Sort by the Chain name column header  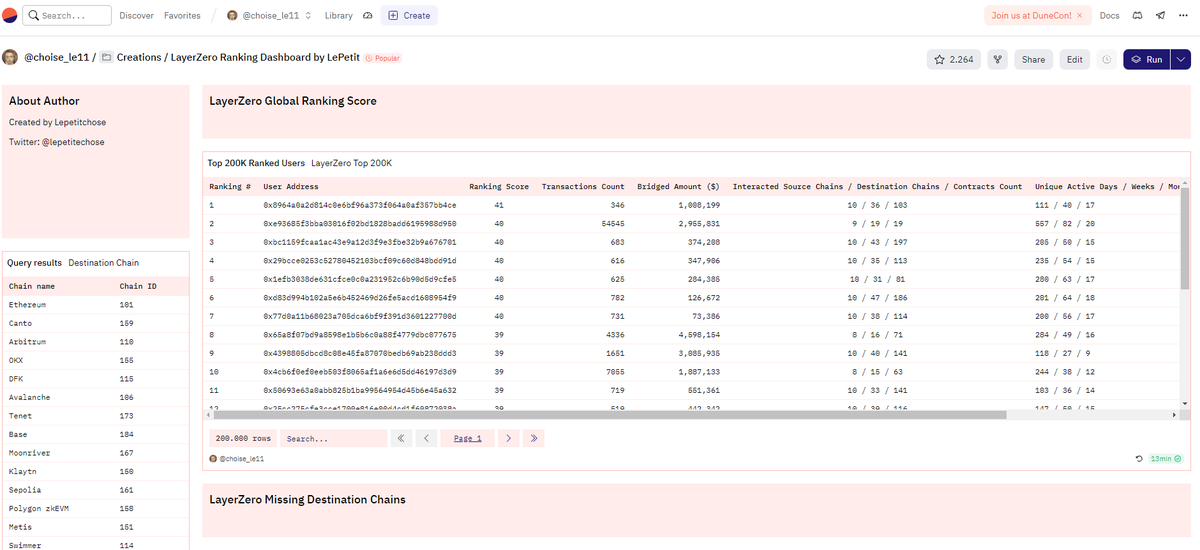(32, 286)
